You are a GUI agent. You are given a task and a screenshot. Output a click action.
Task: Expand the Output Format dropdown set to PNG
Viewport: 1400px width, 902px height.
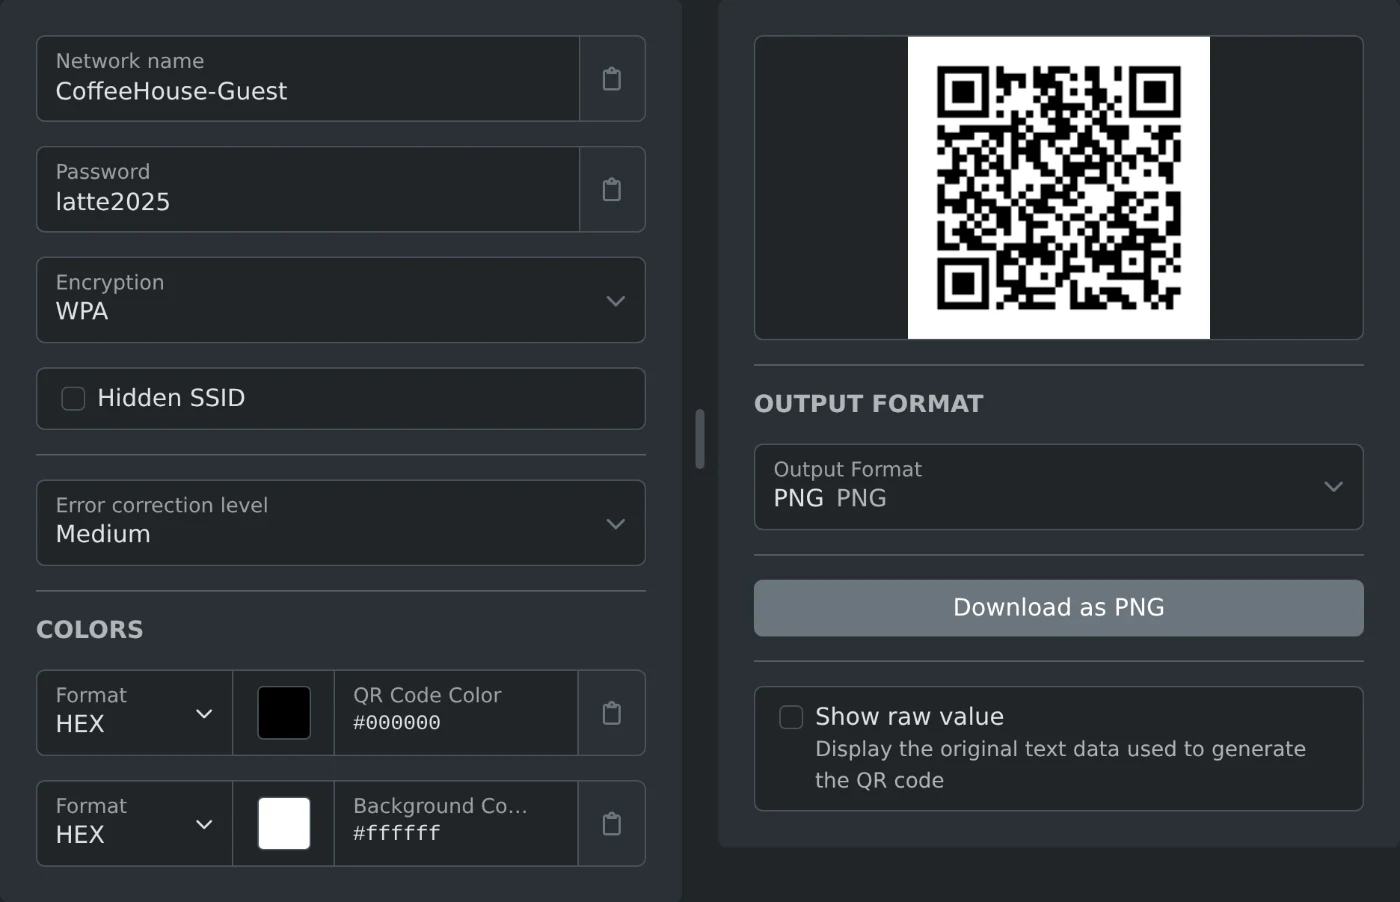pyautogui.click(x=1058, y=487)
